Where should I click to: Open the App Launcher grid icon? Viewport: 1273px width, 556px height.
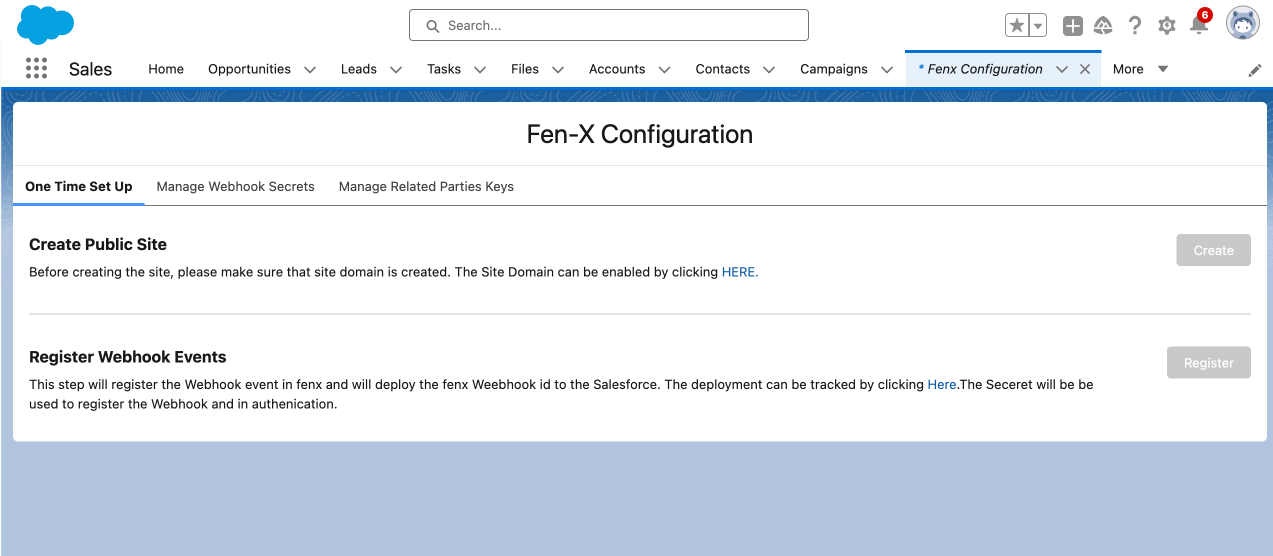(36, 69)
